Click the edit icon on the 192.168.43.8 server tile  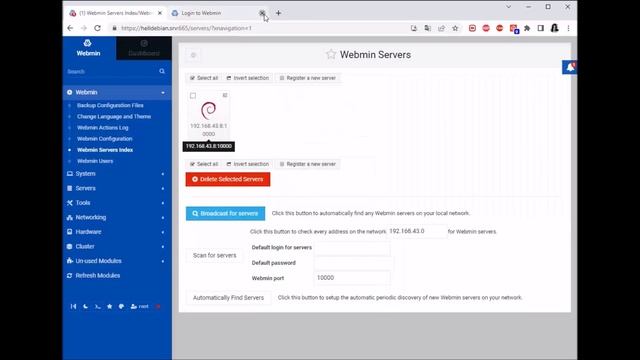point(225,95)
